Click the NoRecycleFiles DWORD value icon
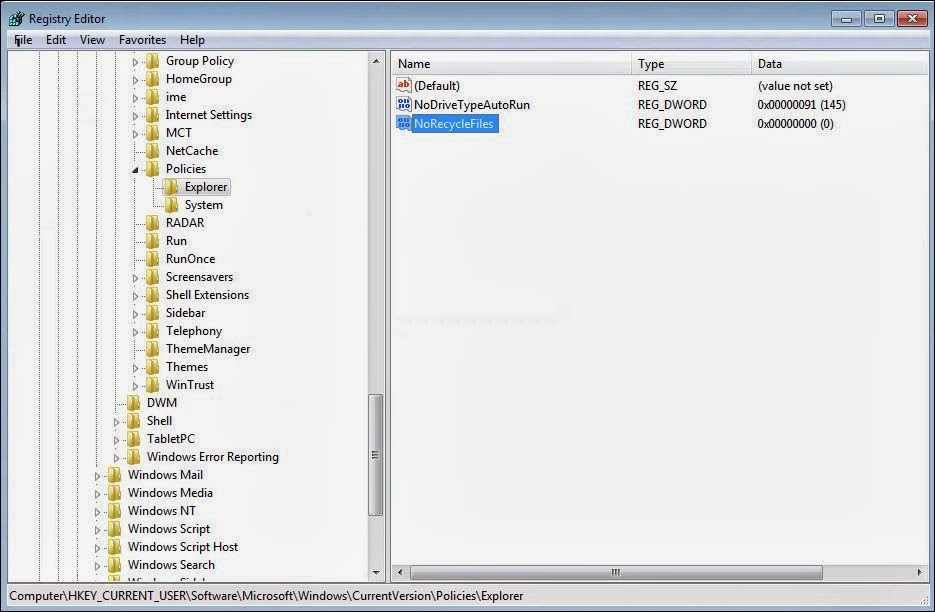This screenshot has width=935, height=612. tap(404, 123)
